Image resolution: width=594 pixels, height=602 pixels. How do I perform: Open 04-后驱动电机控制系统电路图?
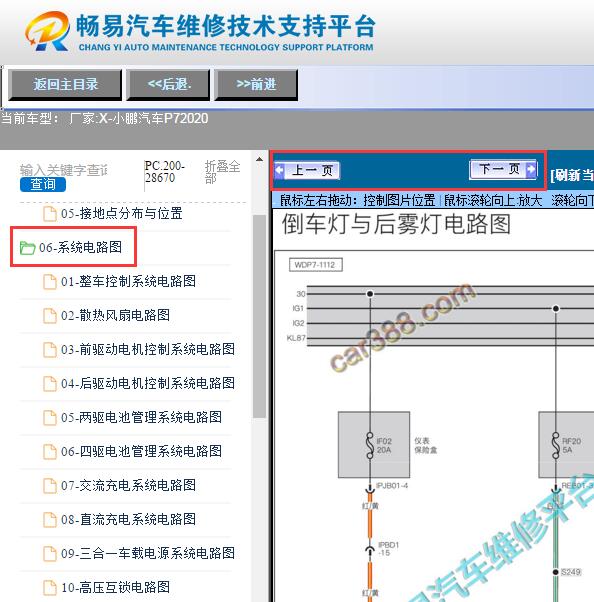coord(148,383)
